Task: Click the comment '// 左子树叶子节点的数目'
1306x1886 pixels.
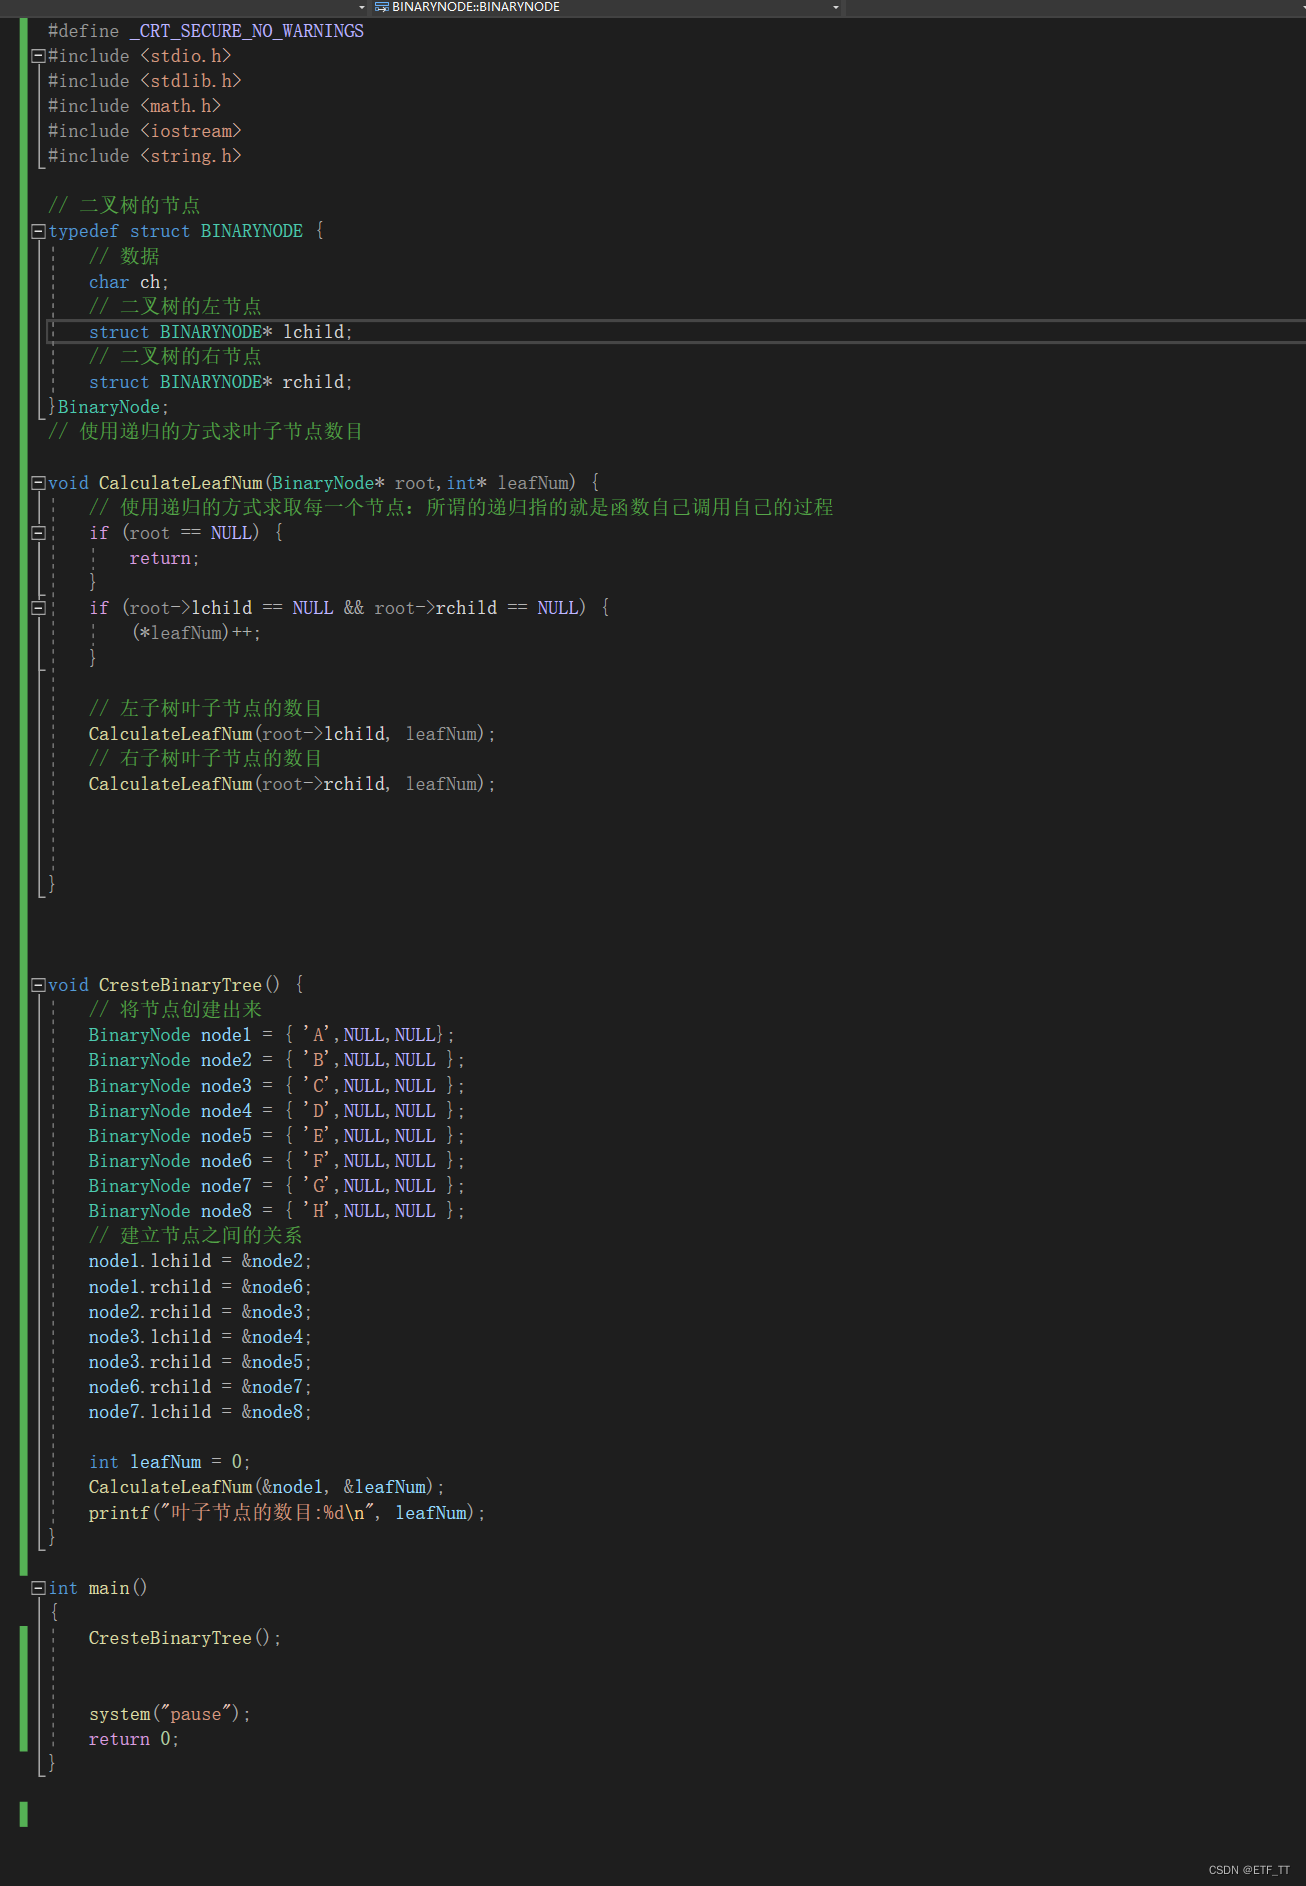Action: tap(205, 708)
